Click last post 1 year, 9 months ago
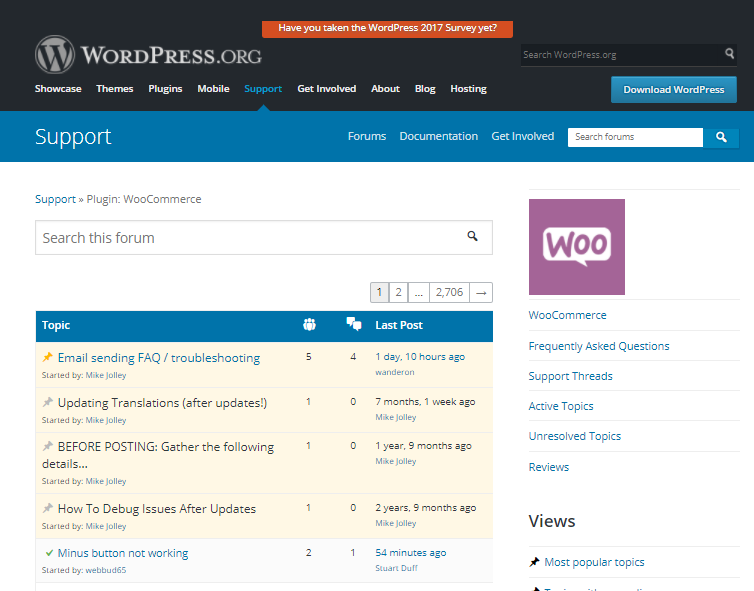Viewport: 754px width, 591px height. pos(423,446)
